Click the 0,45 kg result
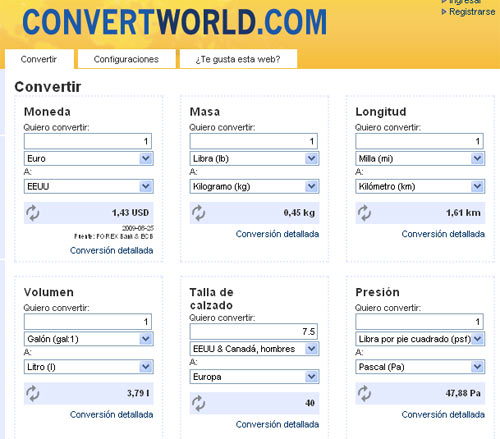The width and height of the screenshot is (500, 439). pyautogui.click(x=299, y=213)
